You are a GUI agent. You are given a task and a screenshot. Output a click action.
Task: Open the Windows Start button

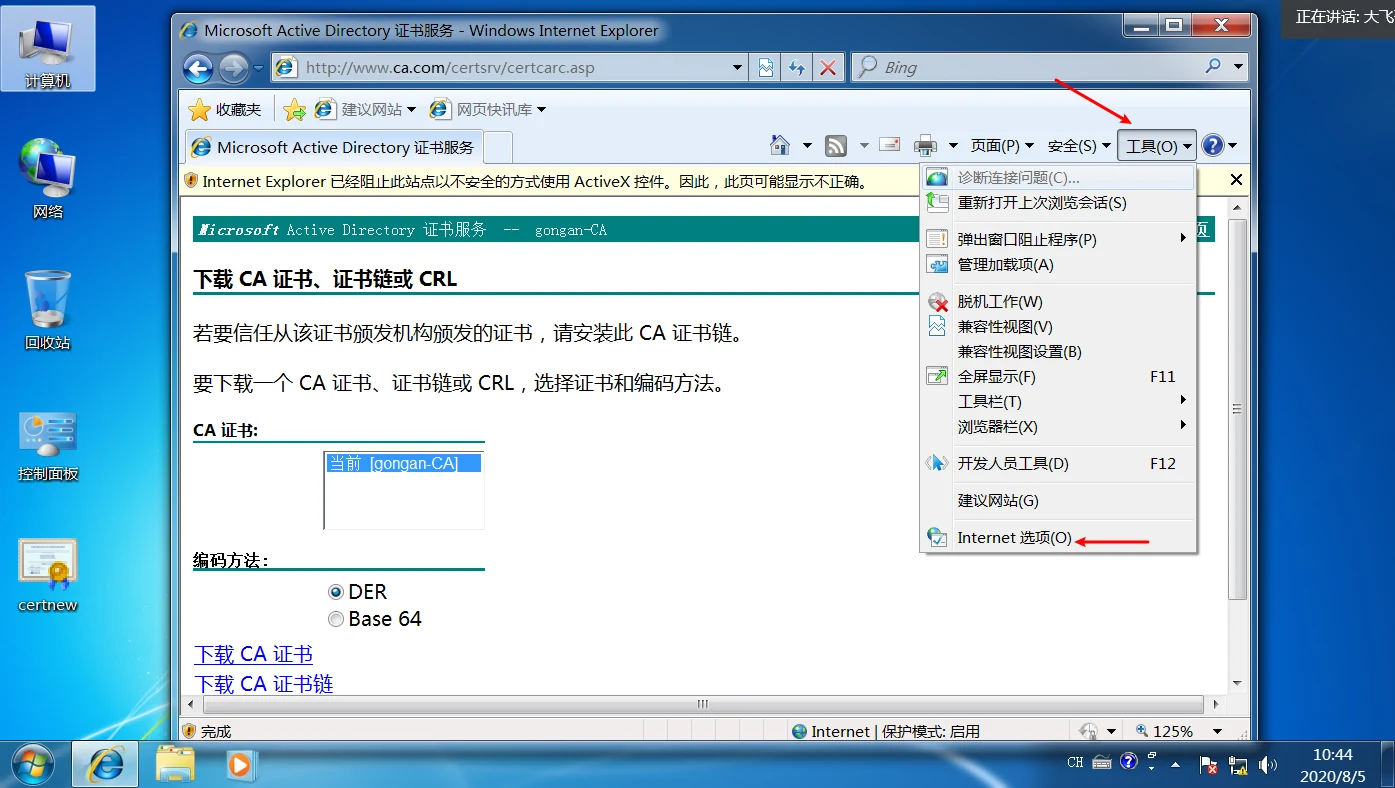pos(33,765)
